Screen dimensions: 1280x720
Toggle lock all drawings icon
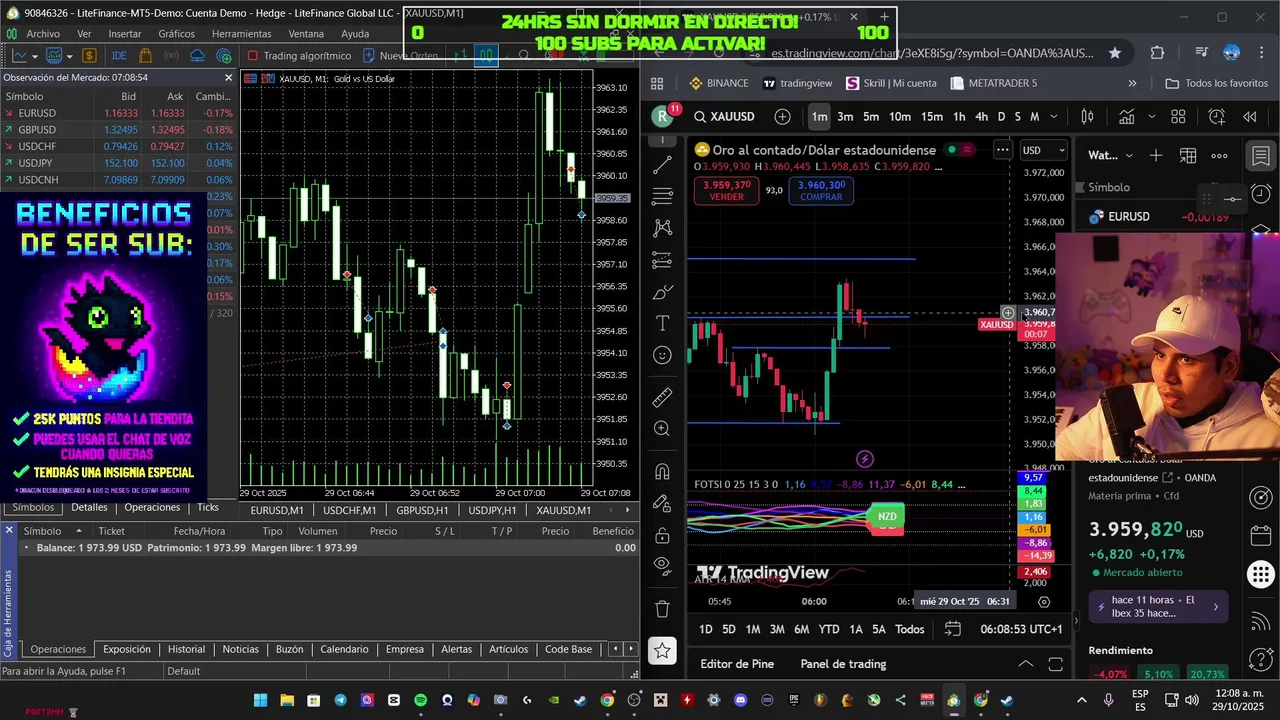click(x=662, y=535)
